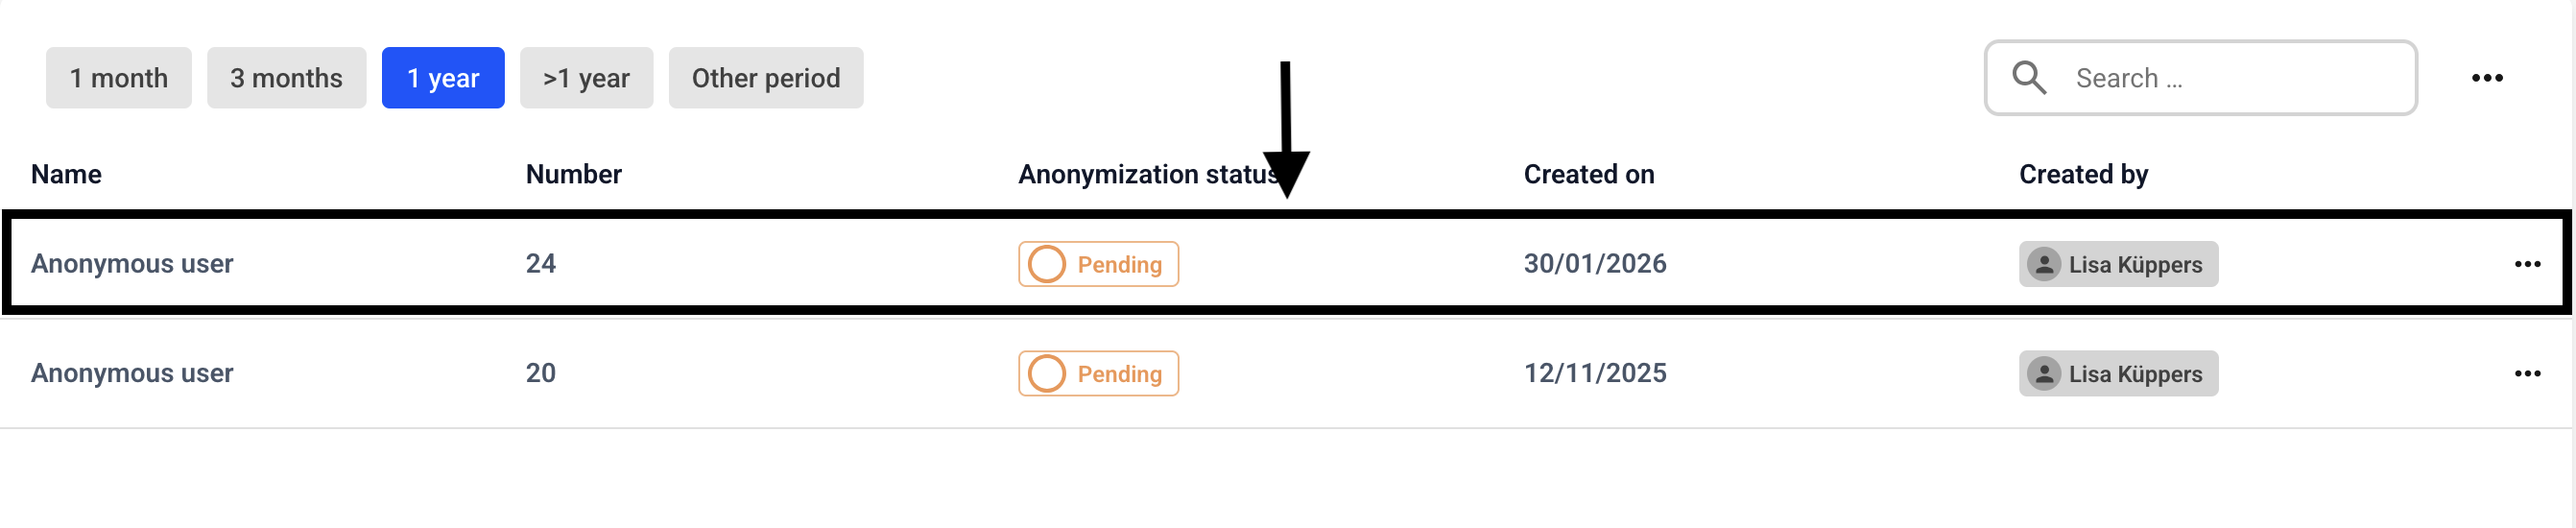Open row actions for request number 24

[x=2527, y=264]
